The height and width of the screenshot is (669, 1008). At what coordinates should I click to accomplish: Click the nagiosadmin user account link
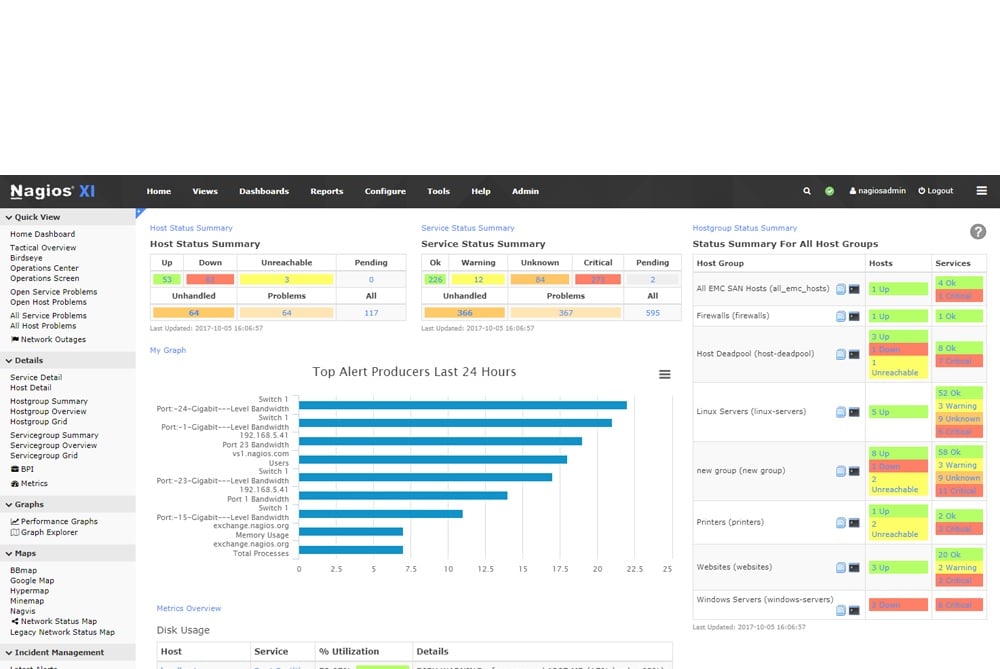(878, 191)
